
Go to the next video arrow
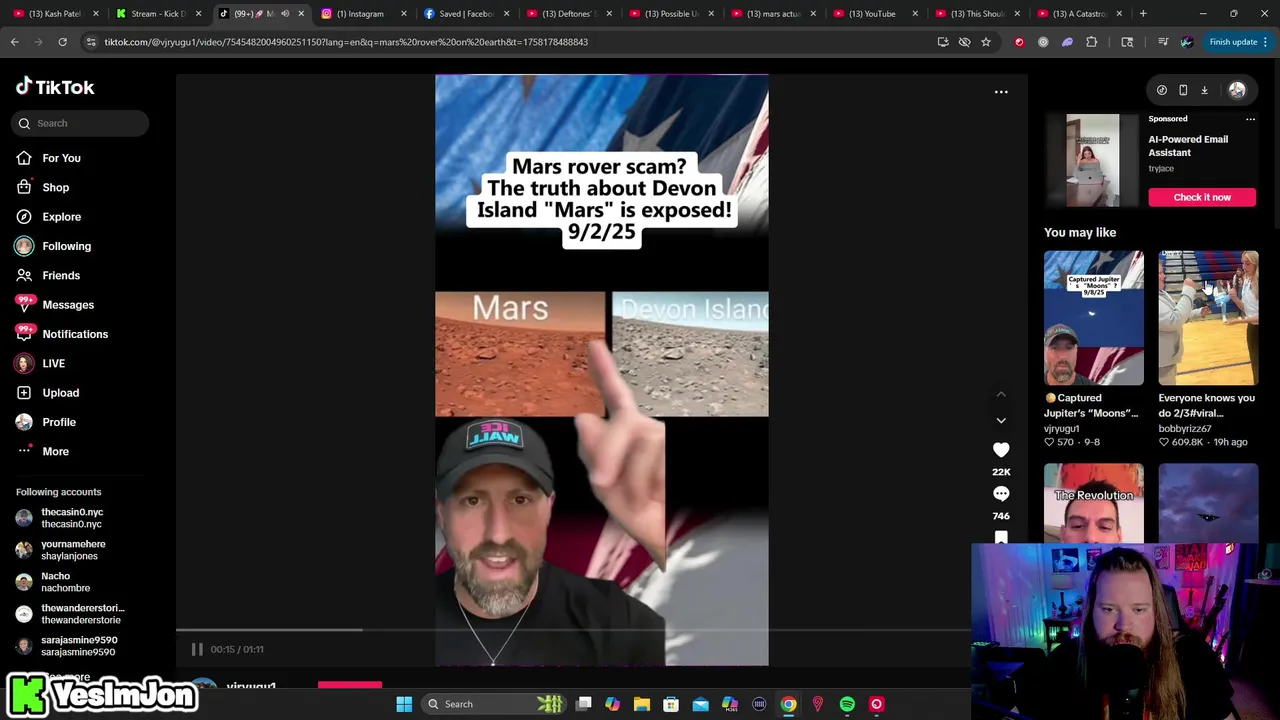[x=1001, y=420]
